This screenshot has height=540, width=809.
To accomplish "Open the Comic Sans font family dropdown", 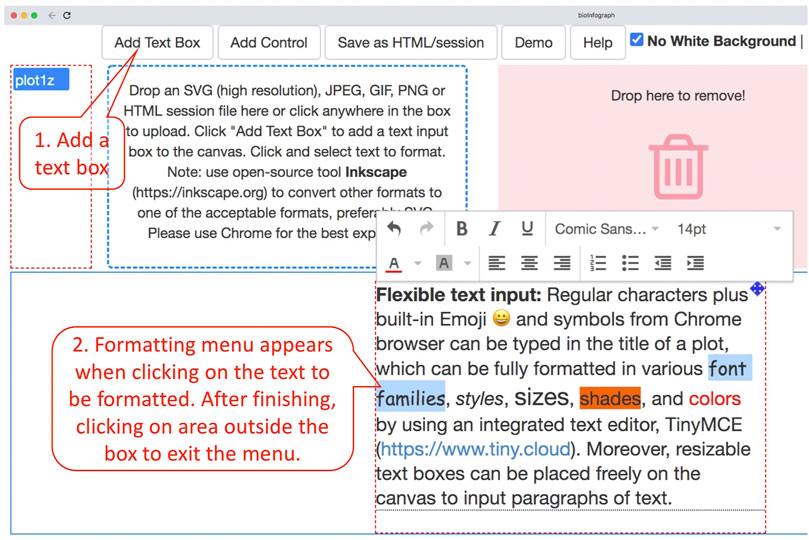I will coord(607,228).
